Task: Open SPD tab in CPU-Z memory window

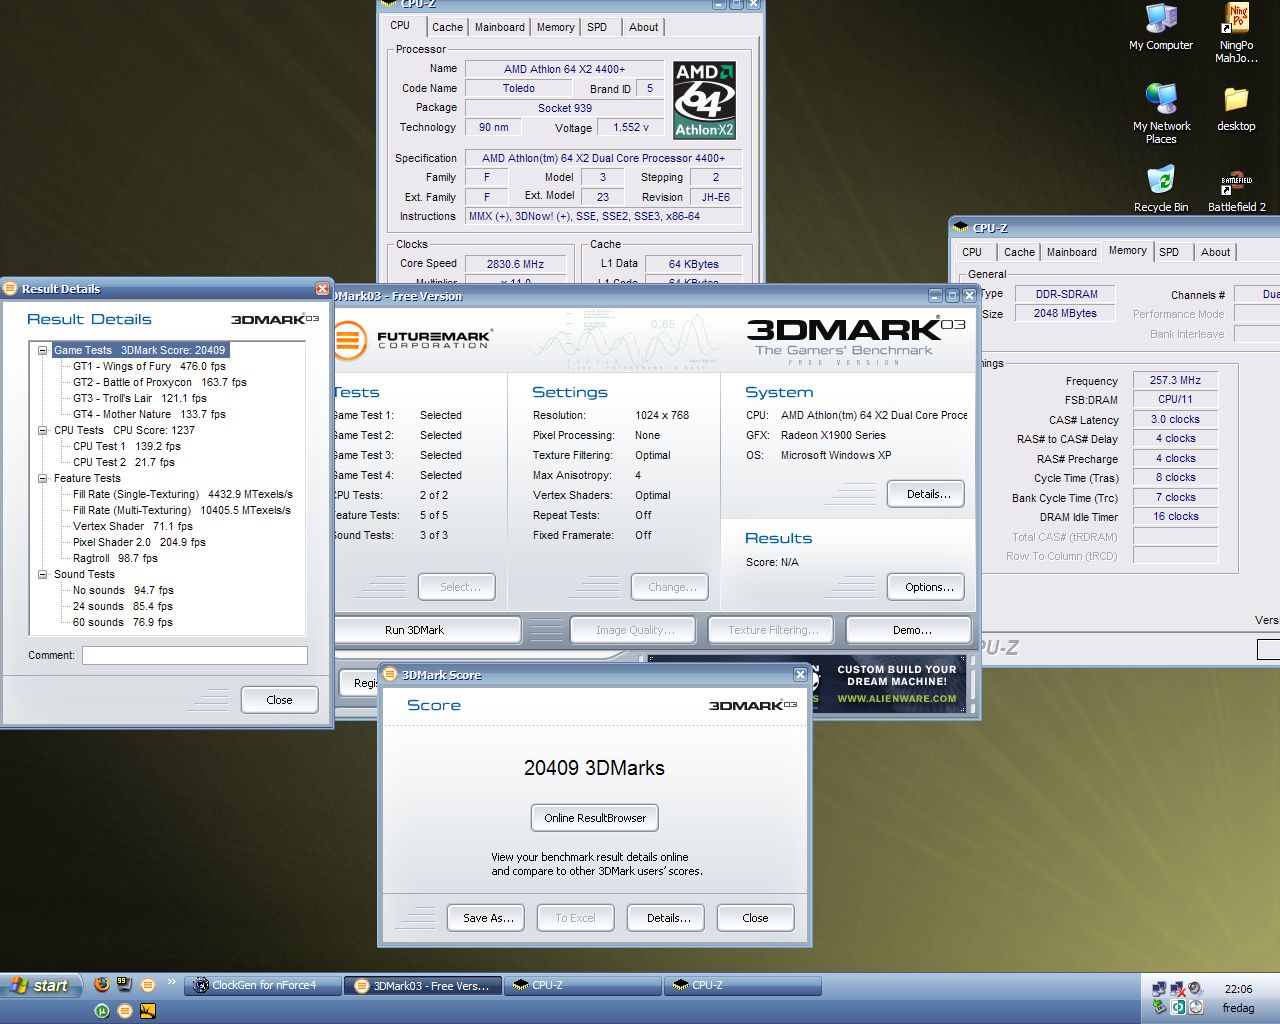Action: pos(1169,252)
